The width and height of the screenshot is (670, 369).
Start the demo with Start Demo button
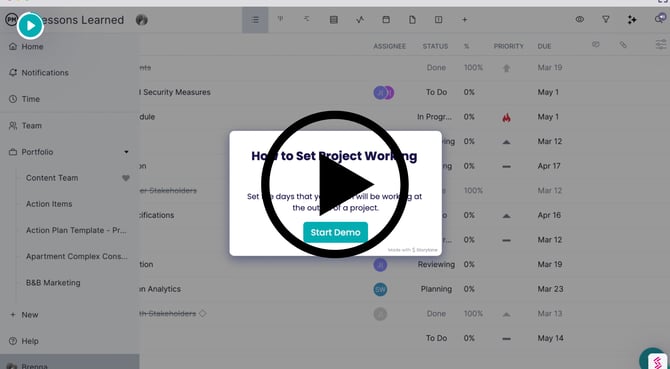pos(335,232)
